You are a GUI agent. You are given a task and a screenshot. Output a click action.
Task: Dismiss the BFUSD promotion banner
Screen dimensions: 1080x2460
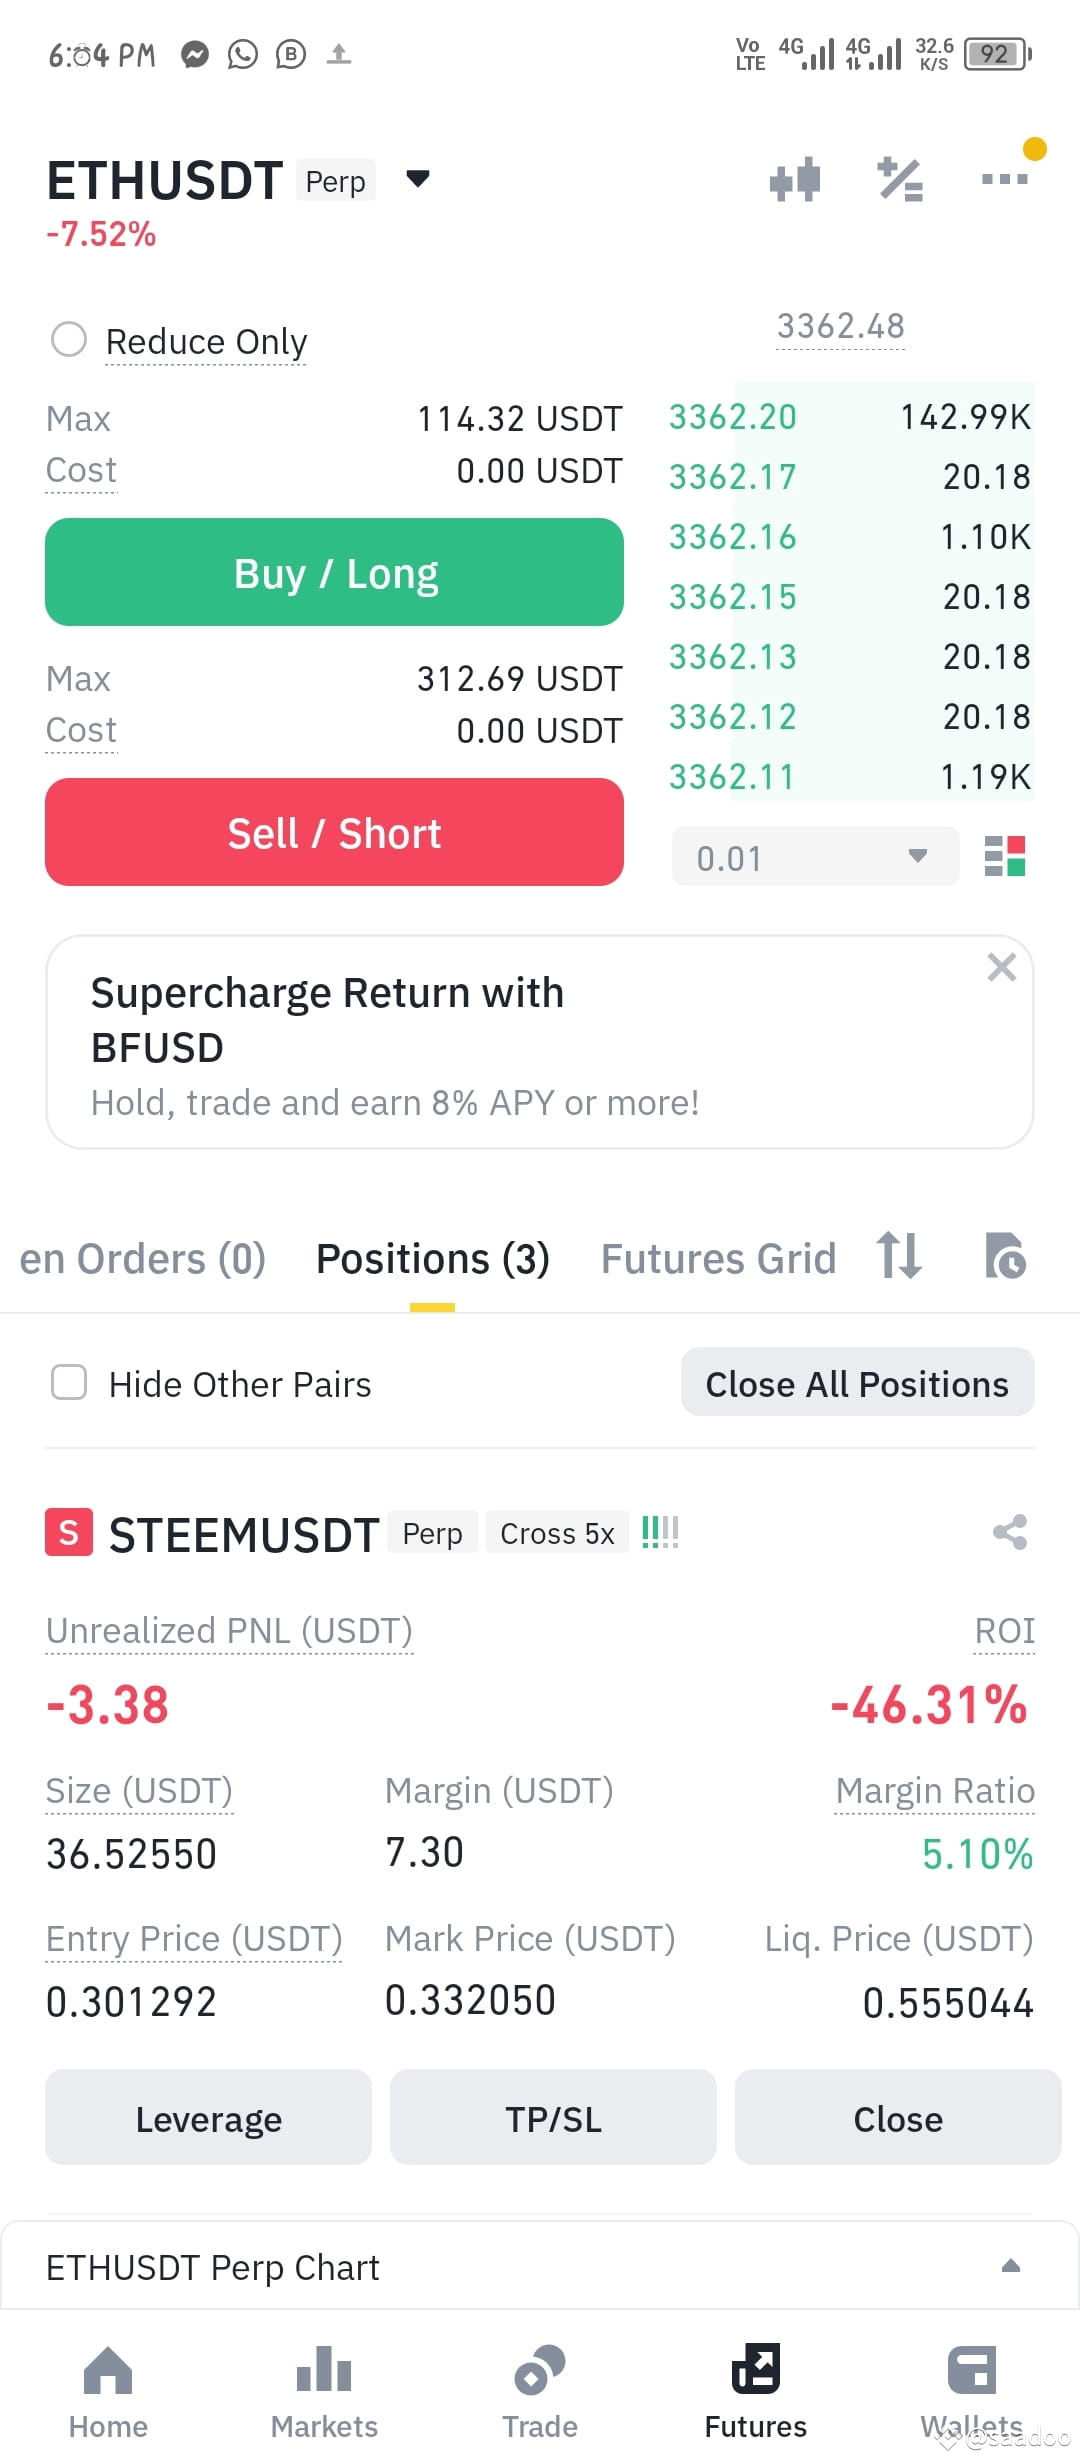1001,967
